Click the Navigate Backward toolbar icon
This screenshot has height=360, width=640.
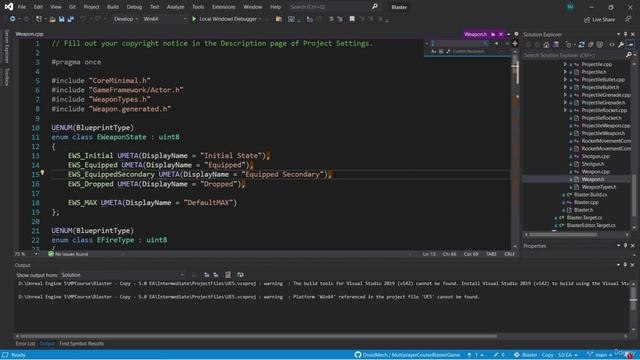click(13, 19)
